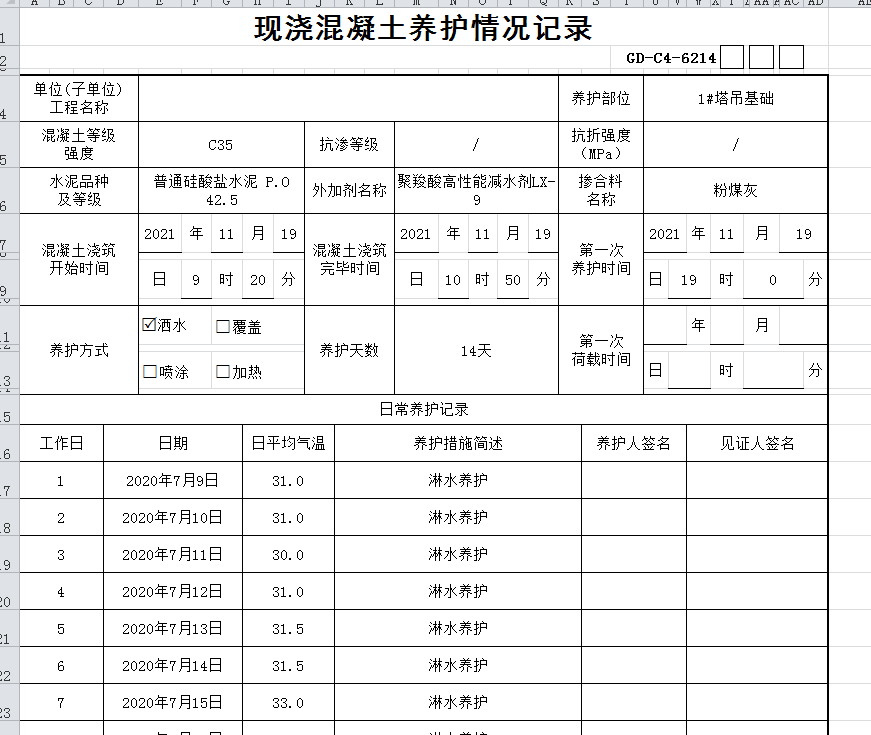Click the pour finish hour value 10
Screen dimensions: 871x735
(453, 279)
